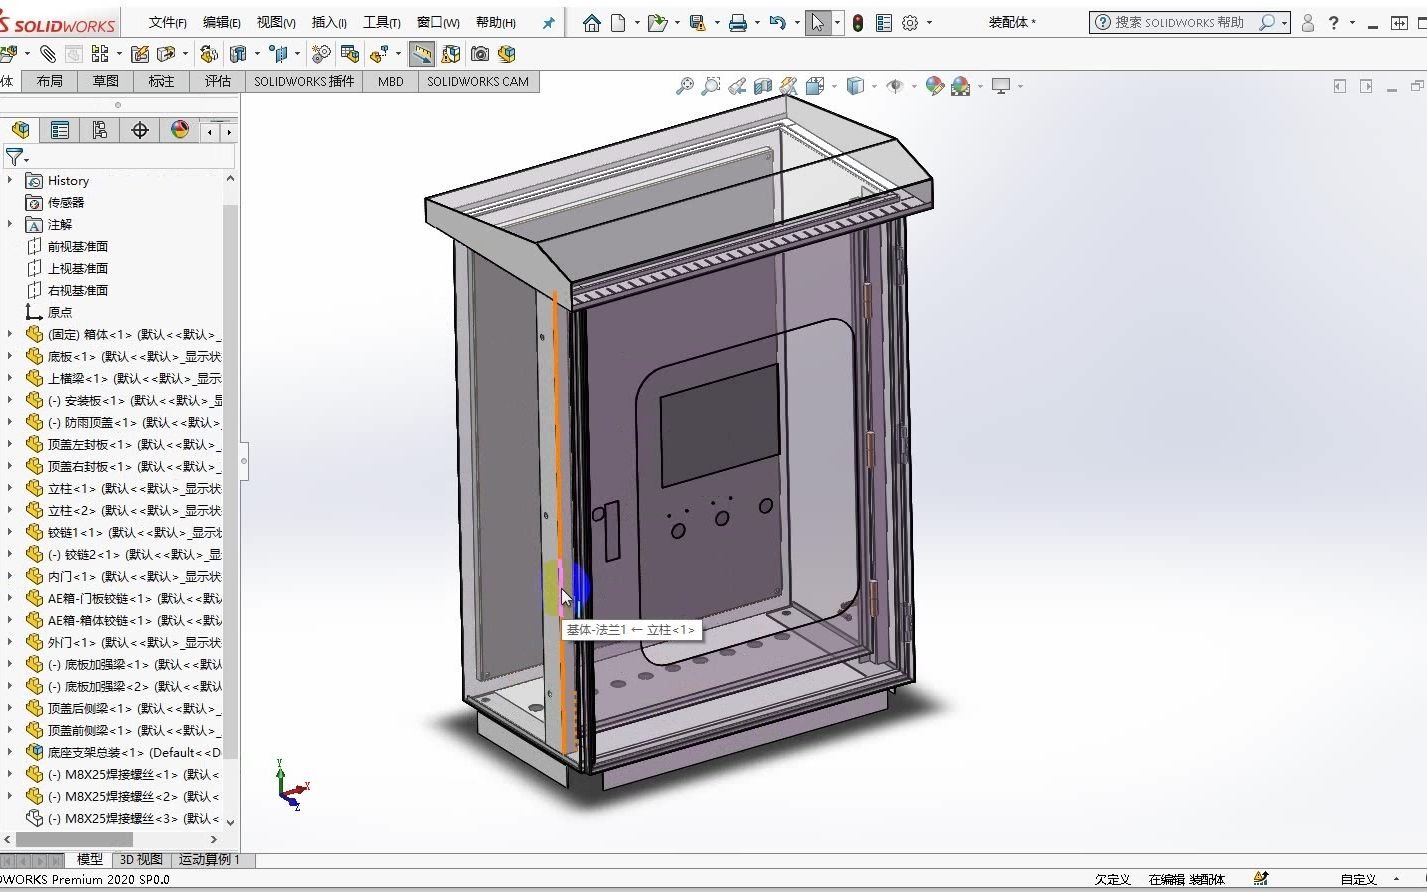1427x892 pixels.
Task: Open the 插入(I) menu
Action: click(330, 22)
